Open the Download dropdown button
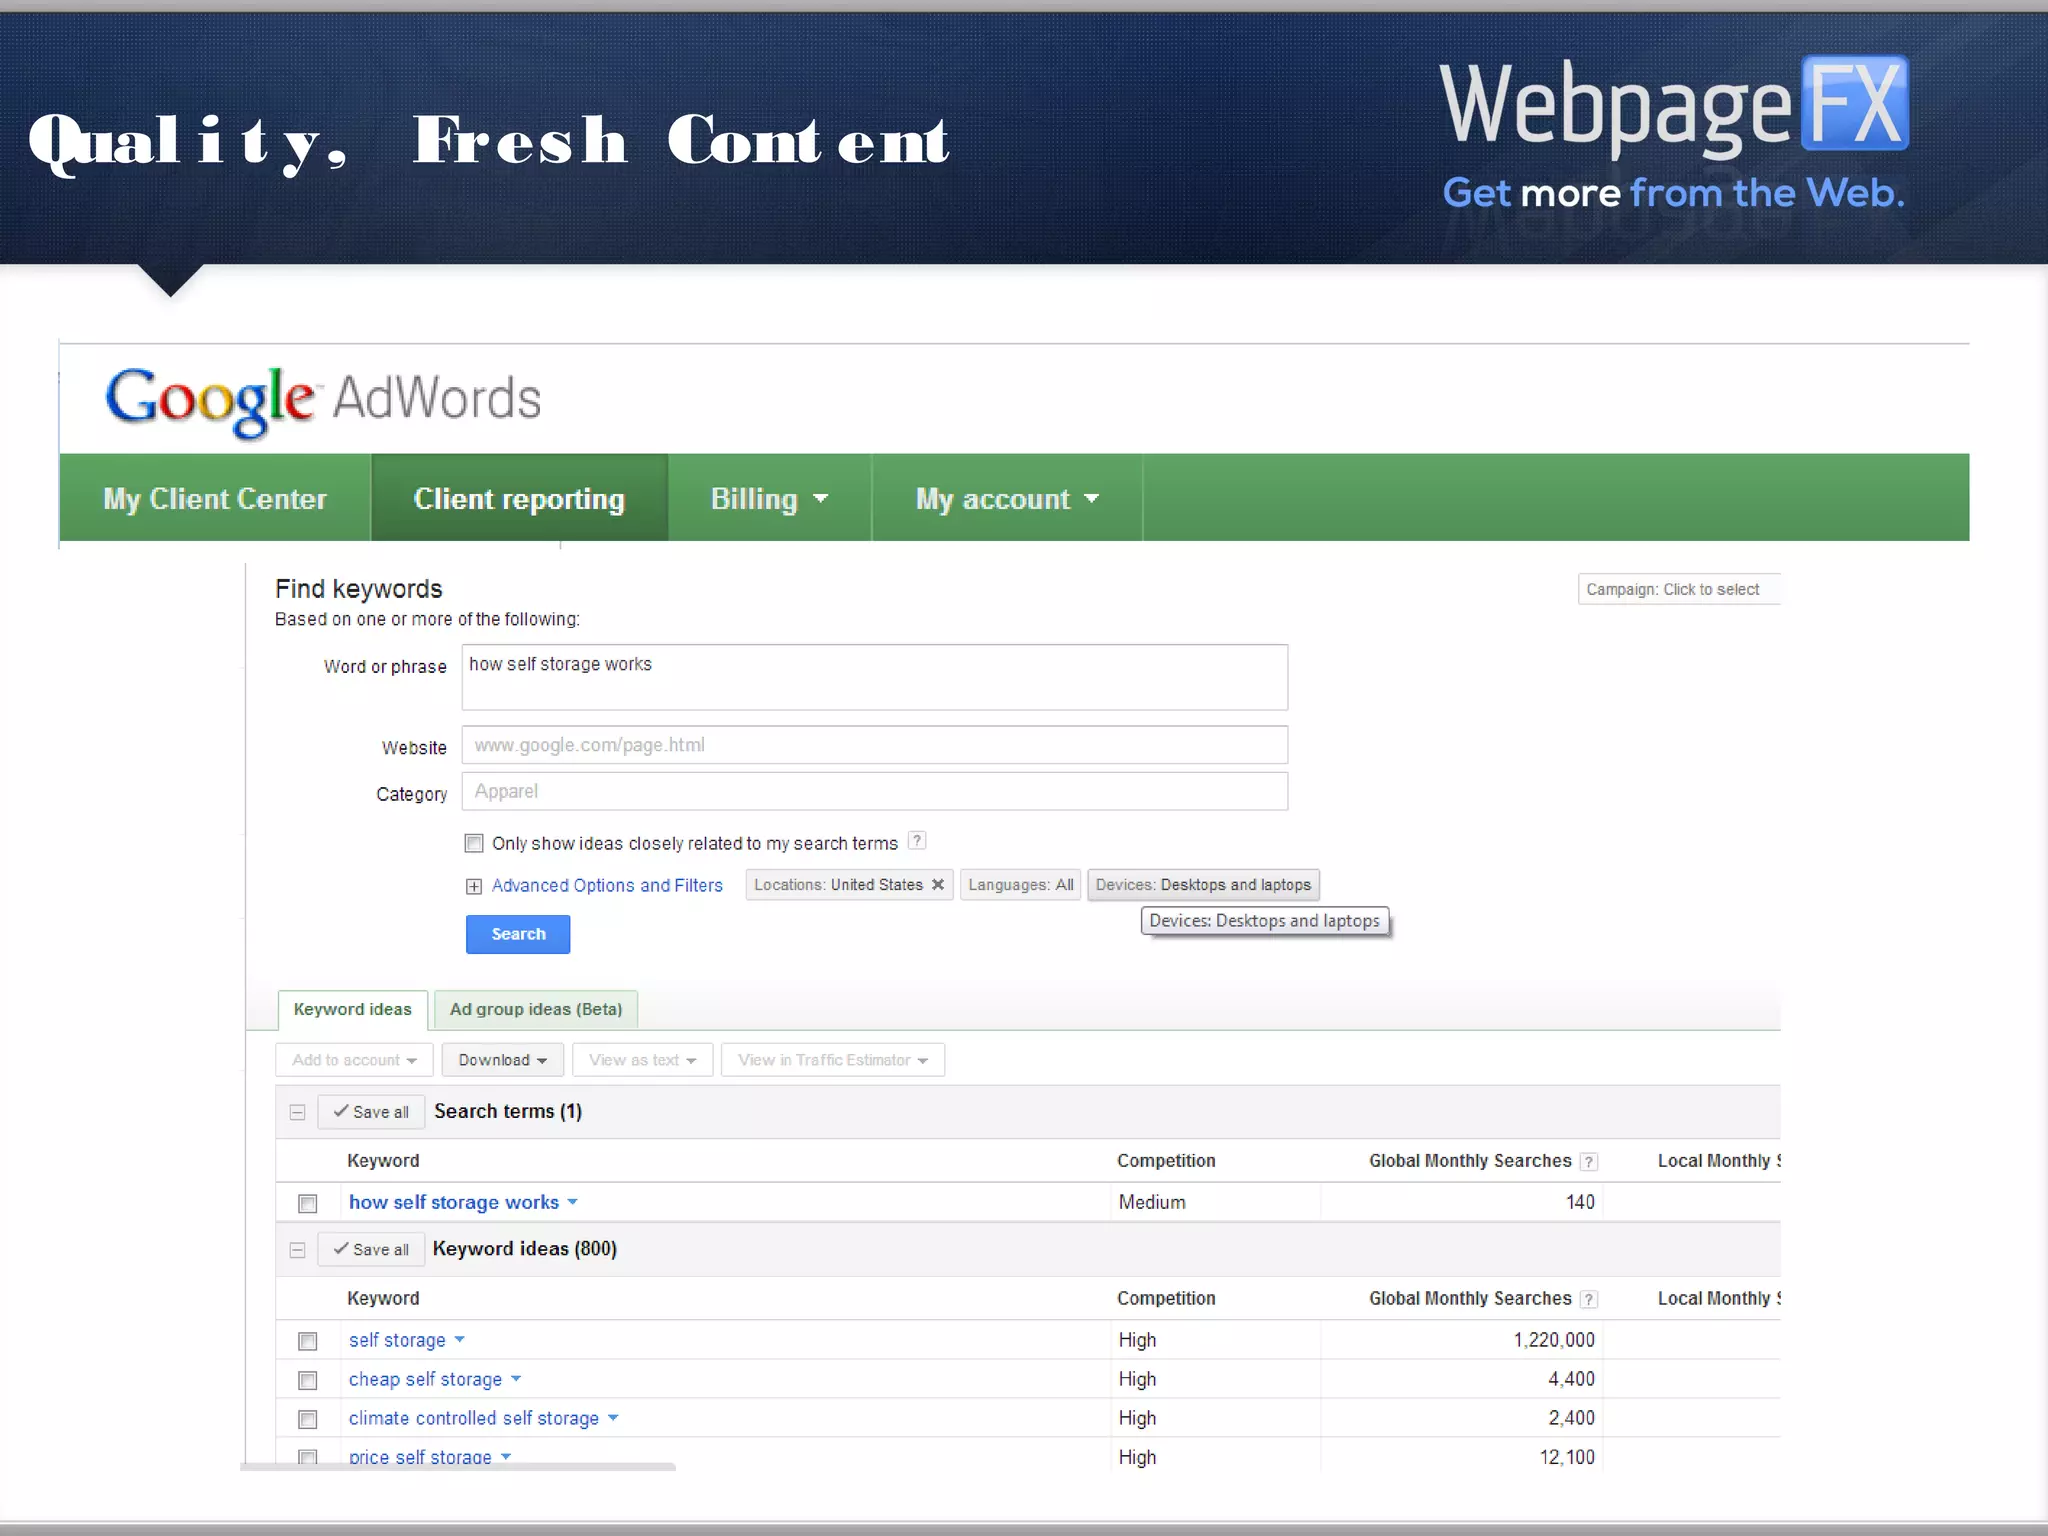The width and height of the screenshot is (2048, 1536). 502,1060
